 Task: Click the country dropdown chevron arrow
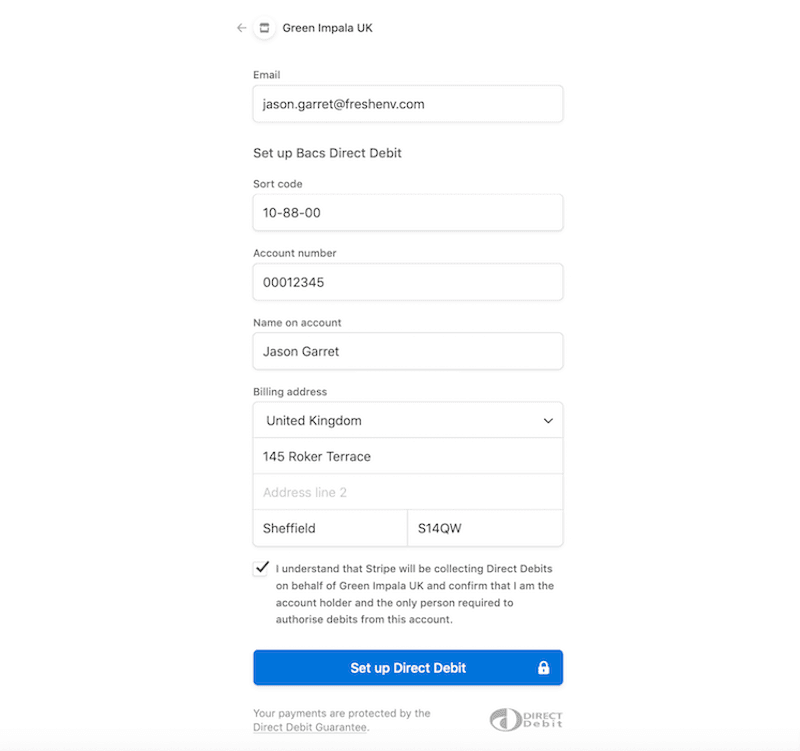tap(548, 421)
